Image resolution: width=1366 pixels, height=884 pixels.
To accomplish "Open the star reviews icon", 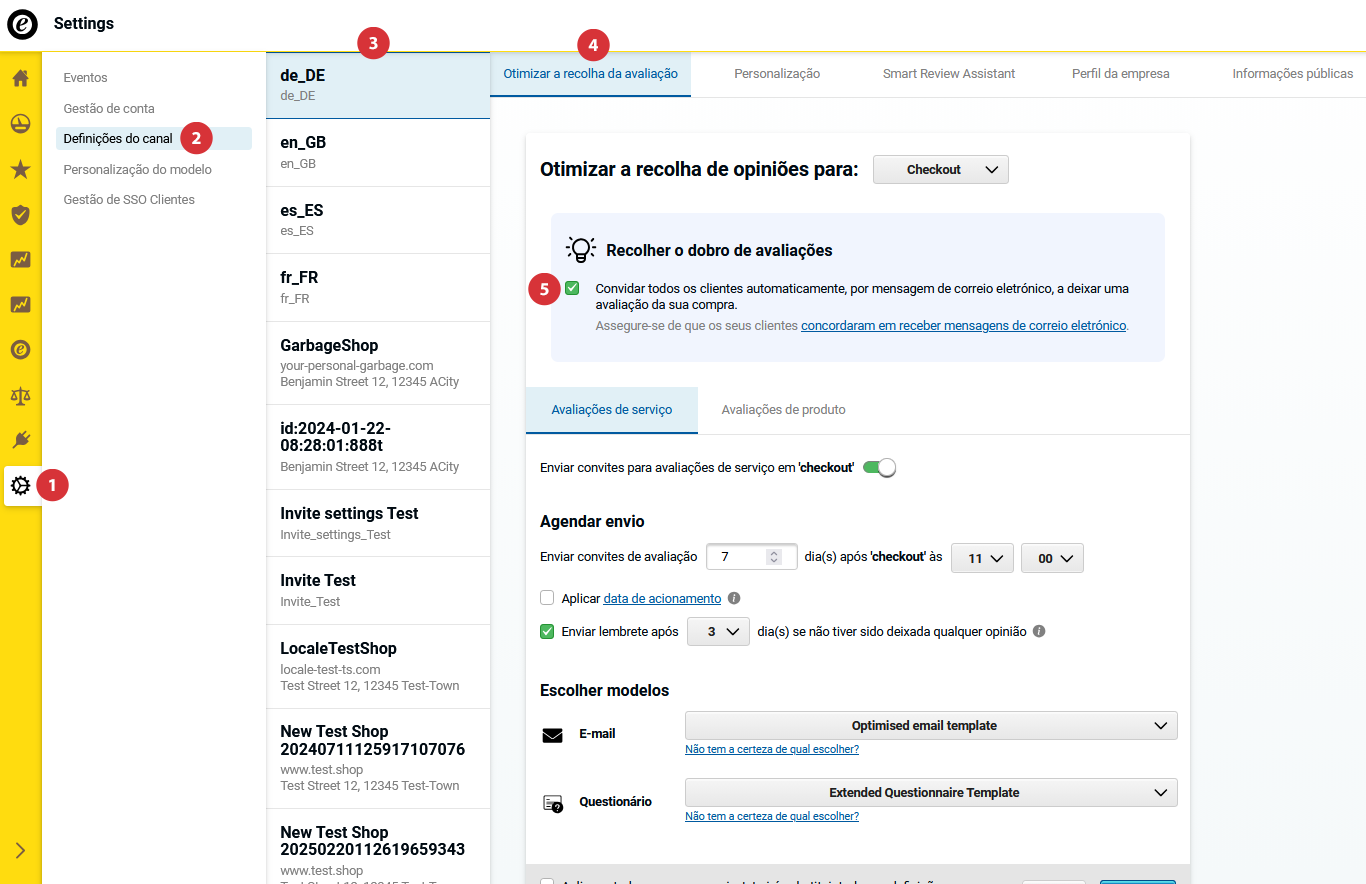I will (x=20, y=169).
